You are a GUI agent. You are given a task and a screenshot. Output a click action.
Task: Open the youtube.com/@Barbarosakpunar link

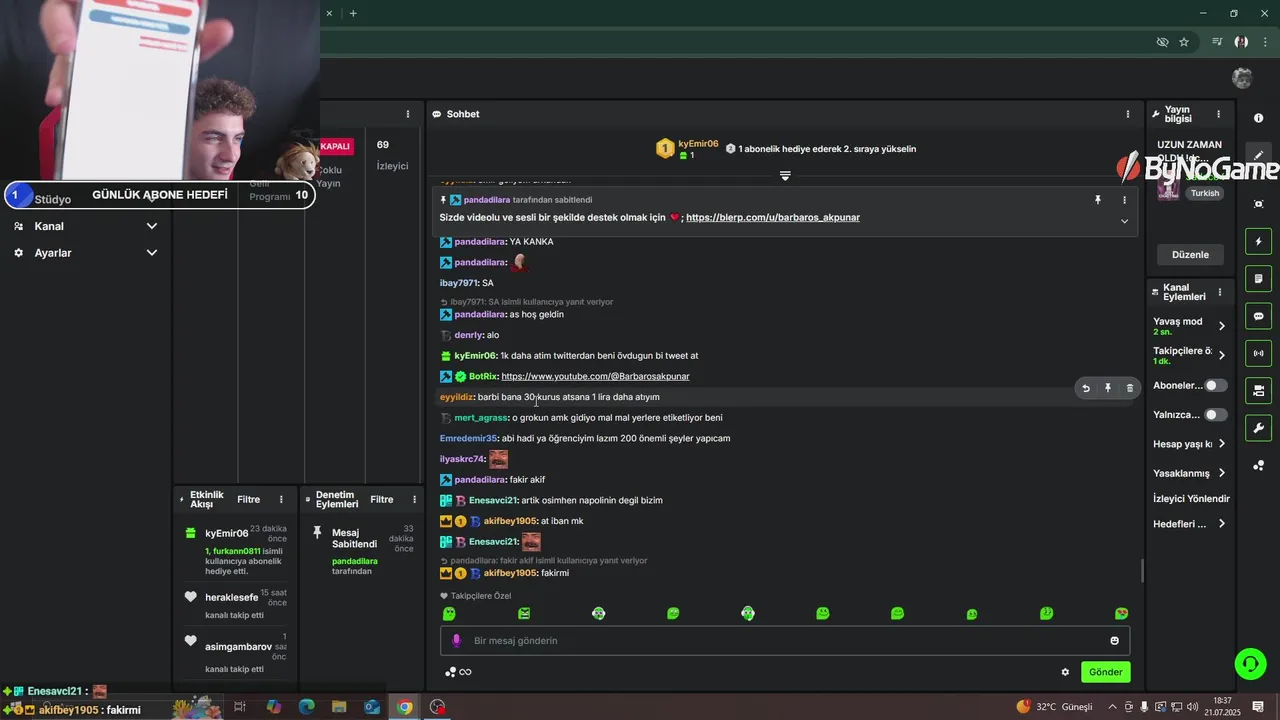(x=595, y=377)
